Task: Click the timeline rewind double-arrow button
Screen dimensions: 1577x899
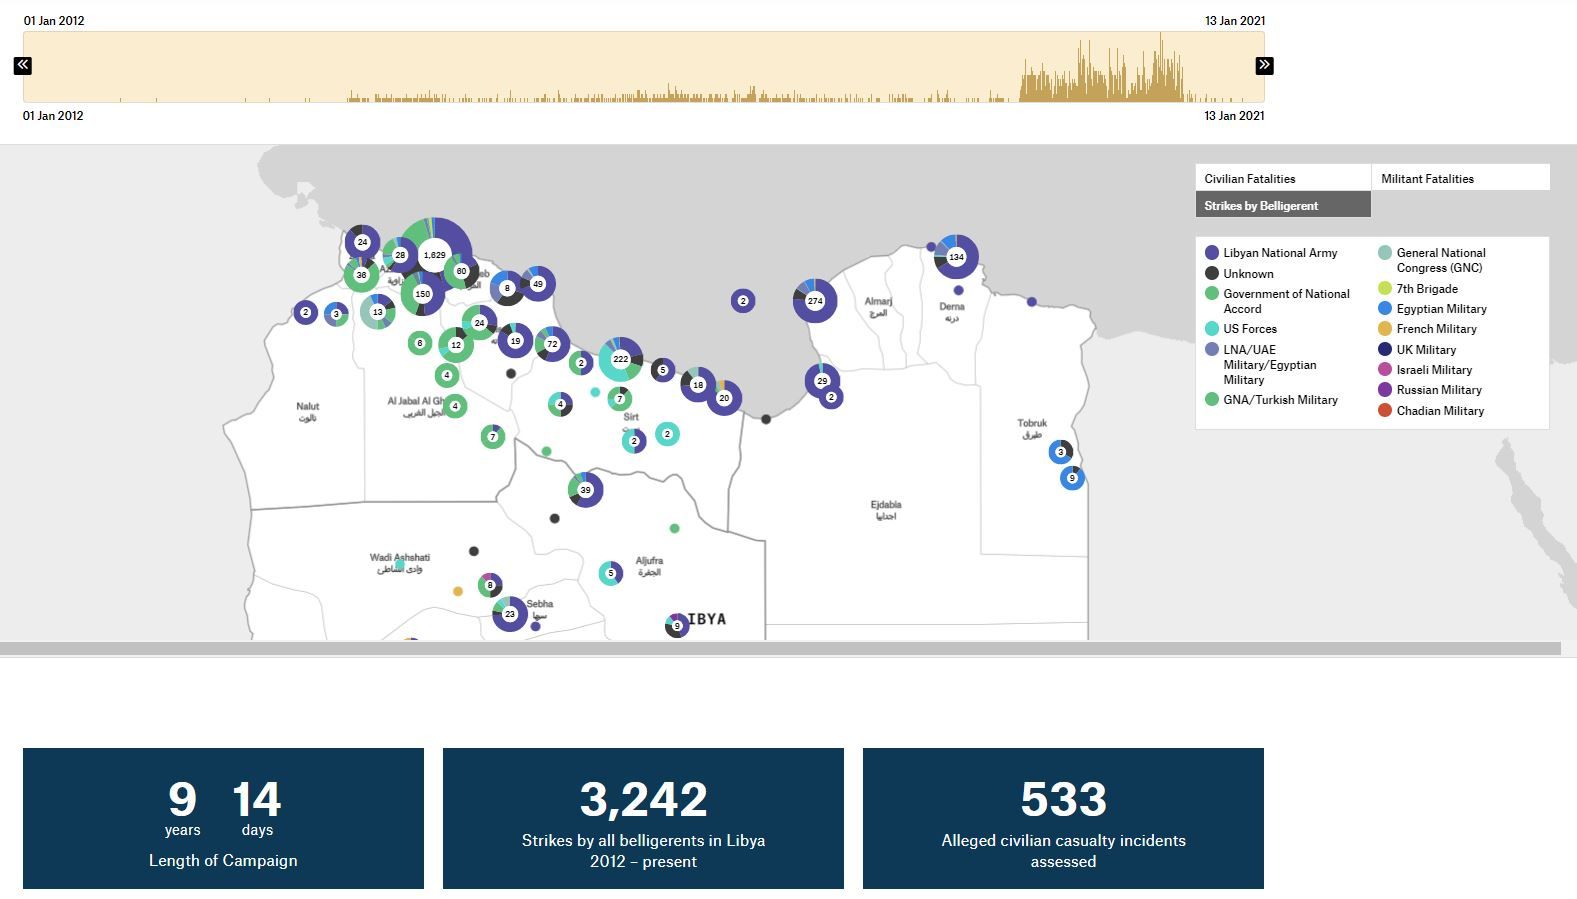Action: (x=23, y=66)
